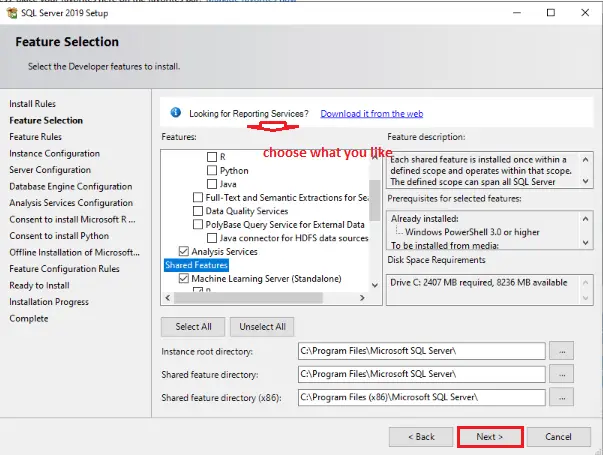
Task: Click Feature Rules step in sidebar
Action: point(35,137)
